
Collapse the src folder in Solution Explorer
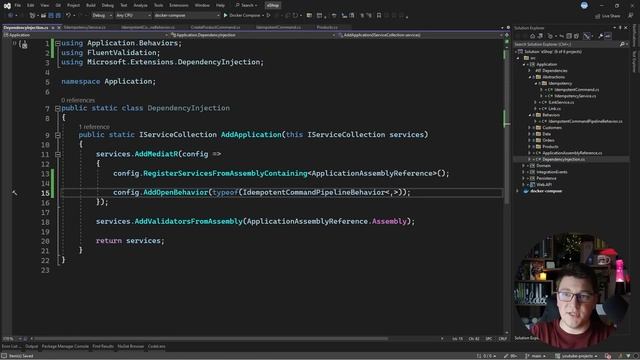tap(518, 58)
